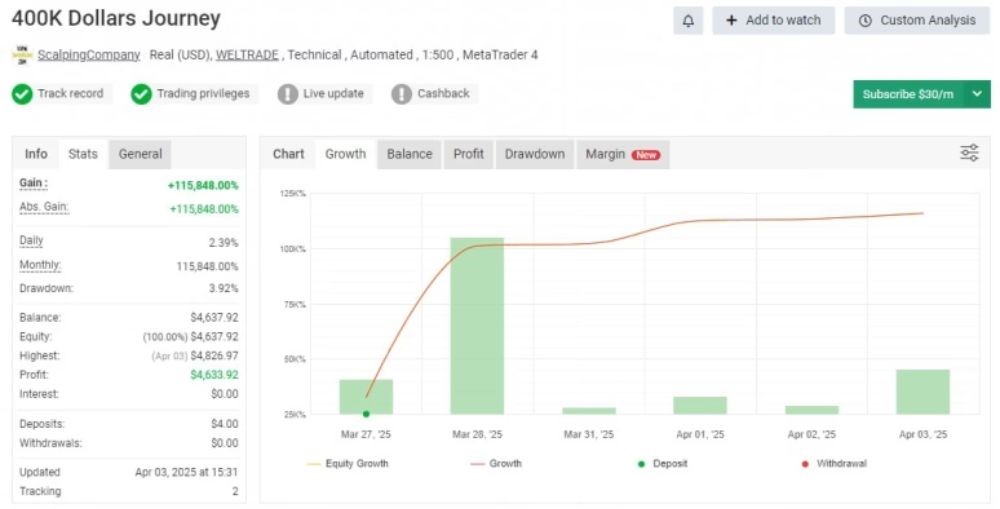
Task: Switch to the General tab
Action: (x=140, y=154)
